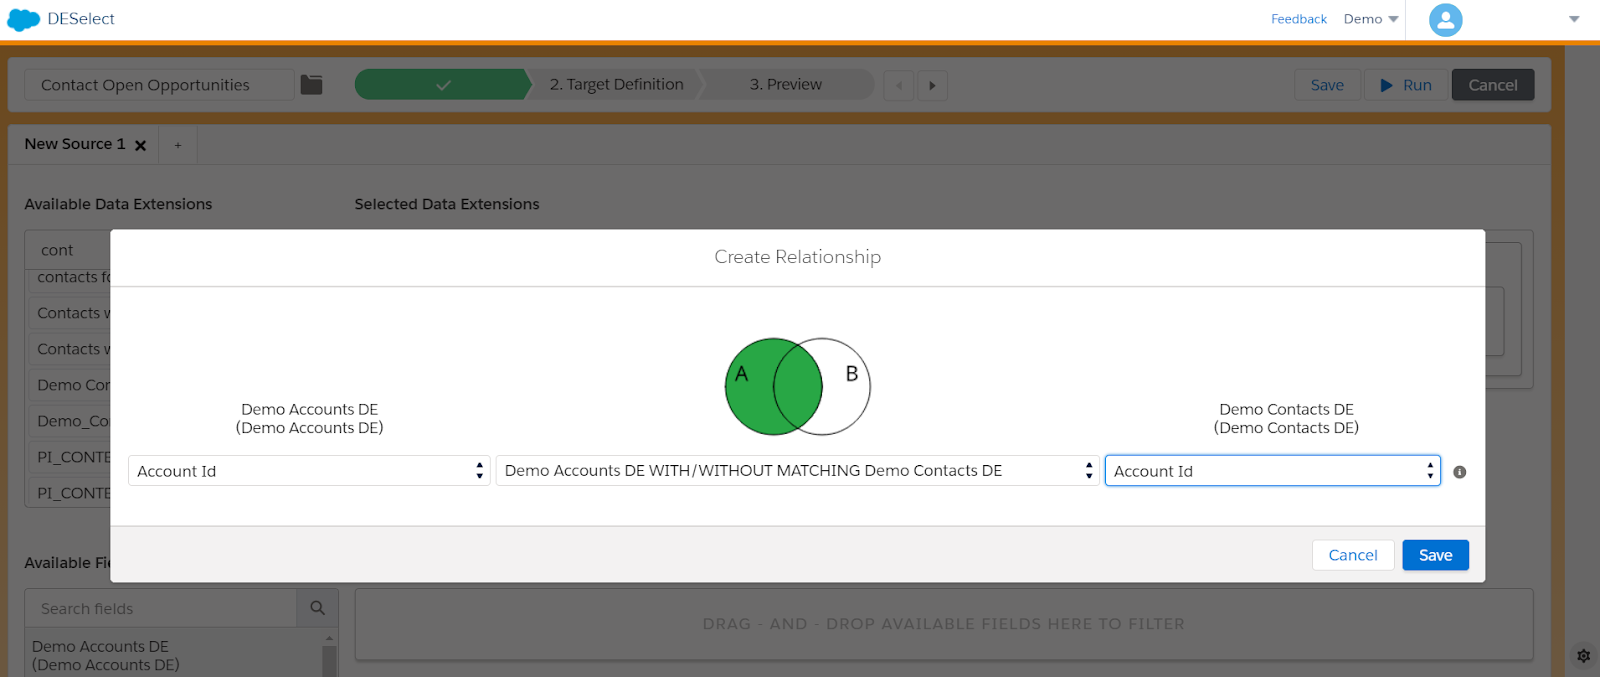
Task: Click the info icon beside Account Id
Action: 1460,472
